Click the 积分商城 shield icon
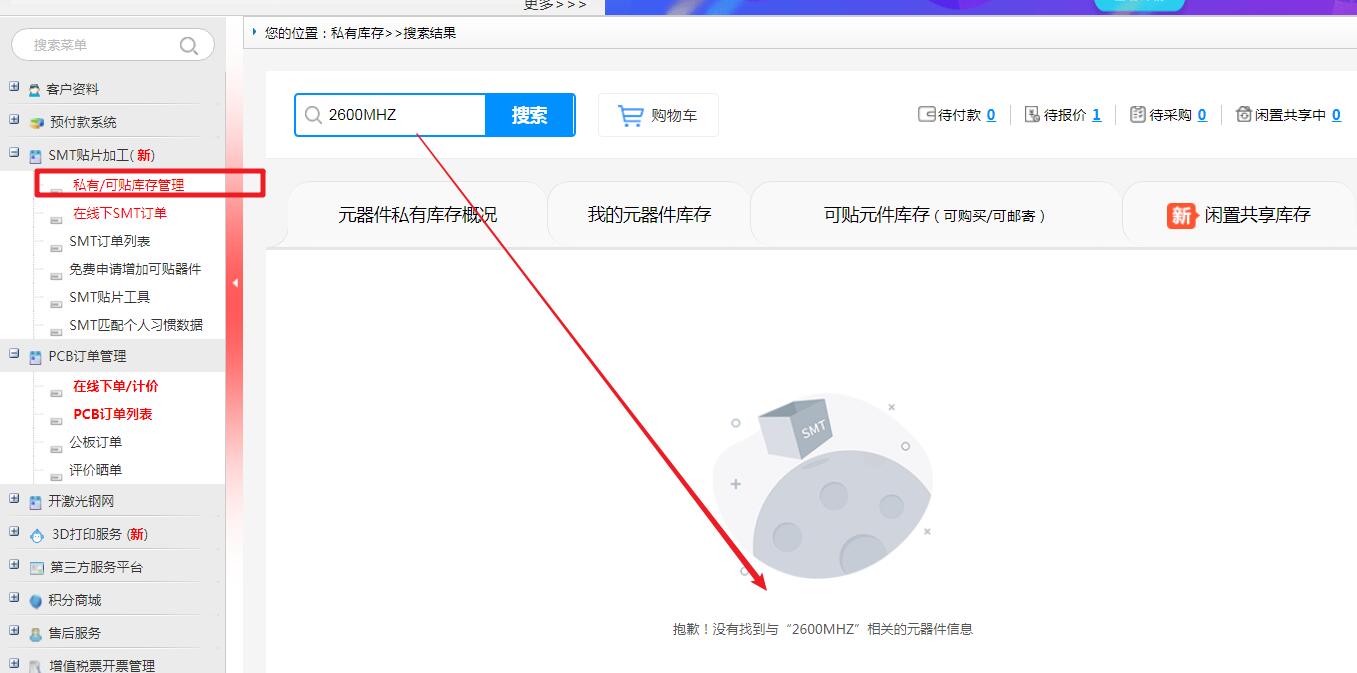 pos(36,601)
